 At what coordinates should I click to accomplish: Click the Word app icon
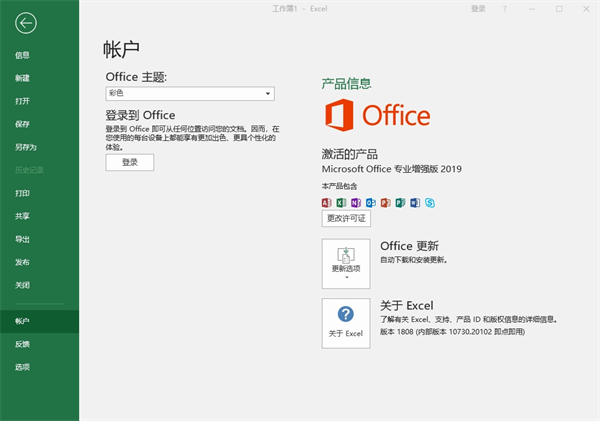tap(415, 202)
